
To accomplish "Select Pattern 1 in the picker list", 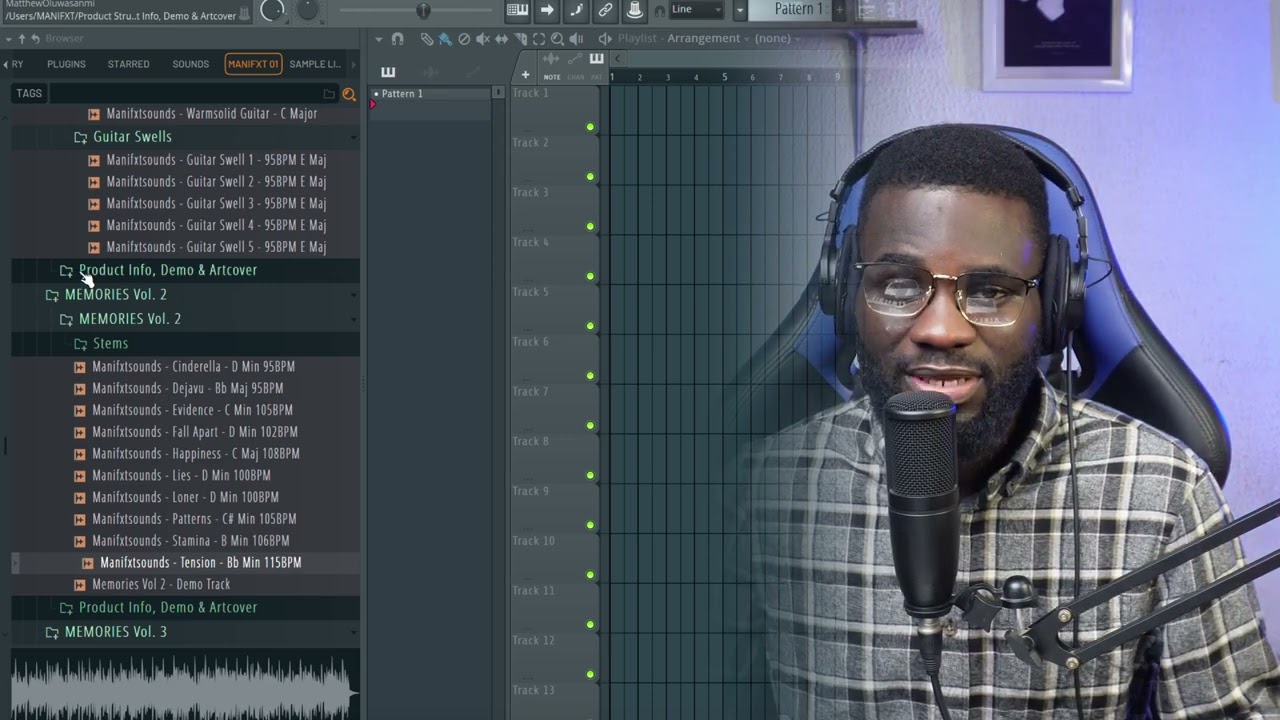I will tap(431, 93).
